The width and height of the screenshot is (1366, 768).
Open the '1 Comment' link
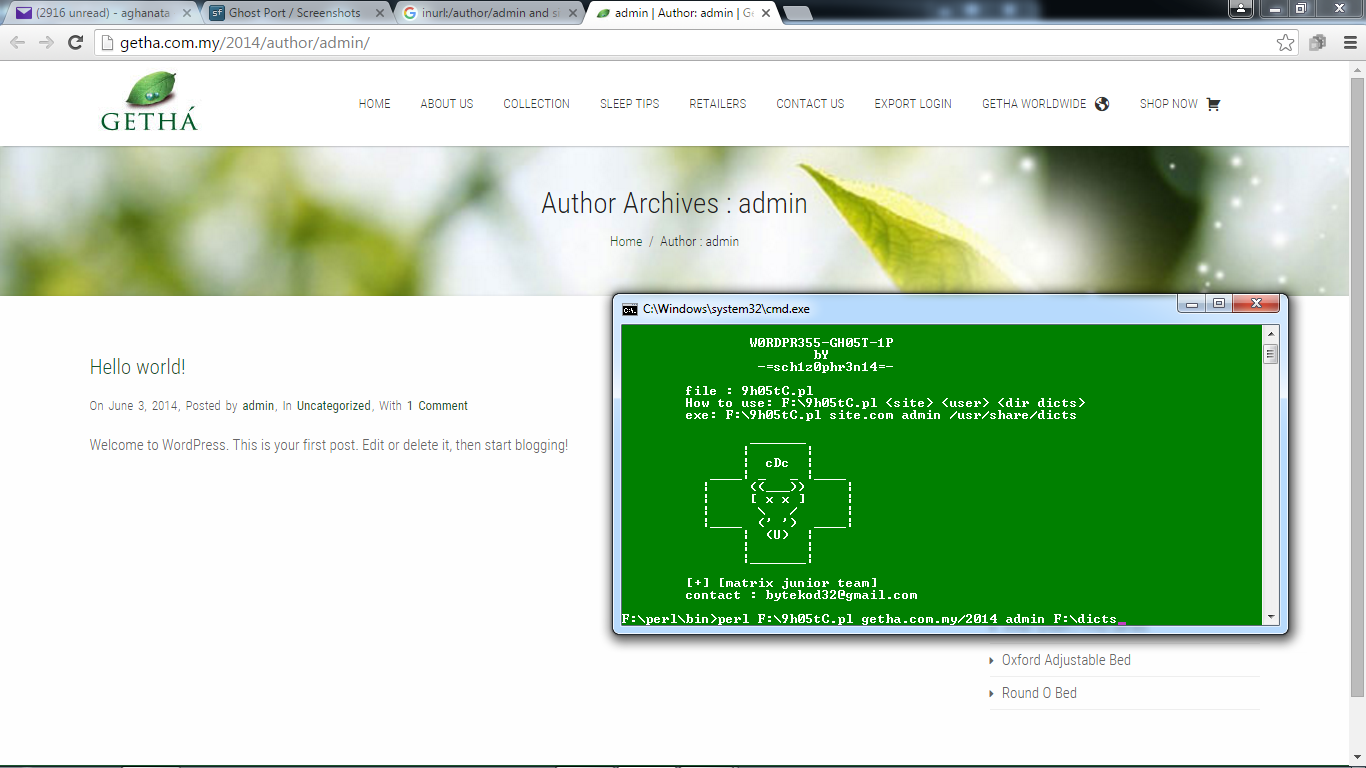[437, 406]
